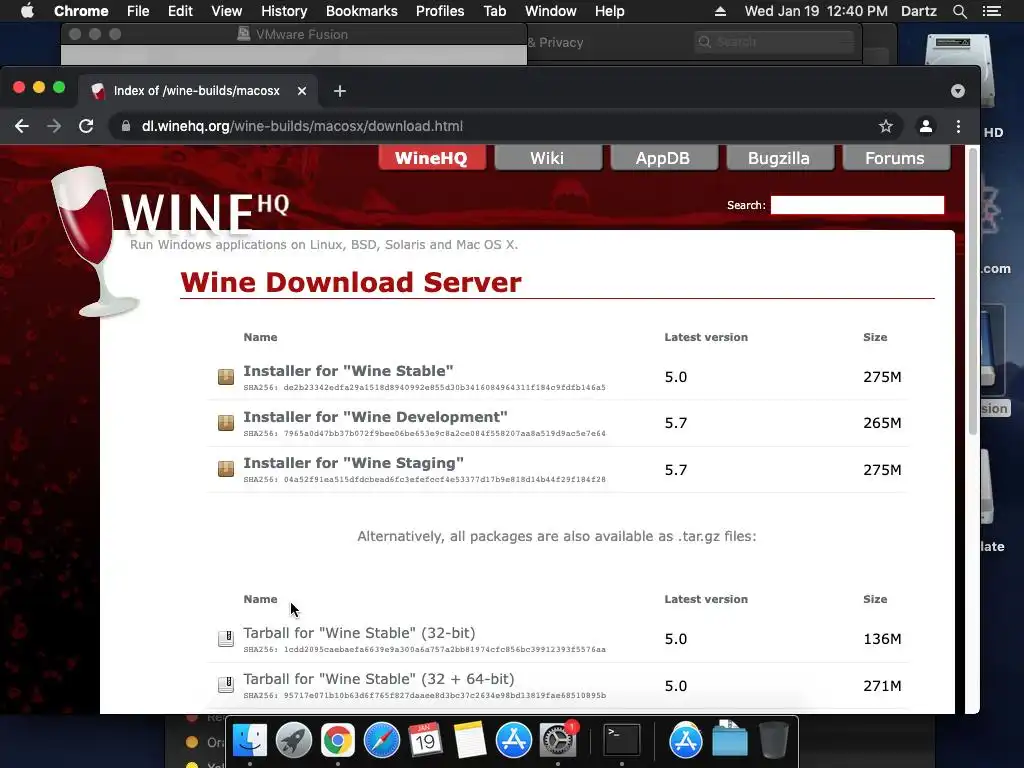
Task: Open Launchpad from the Dock
Action: pos(293,740)
